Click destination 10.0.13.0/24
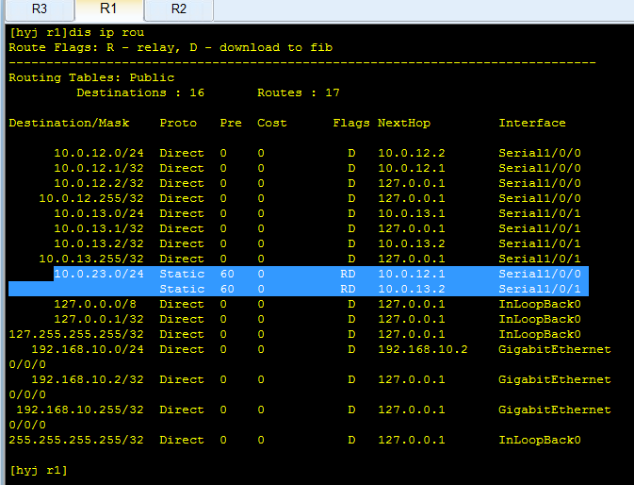This screenshot has width=635, height=485. [x=99, y=213]
